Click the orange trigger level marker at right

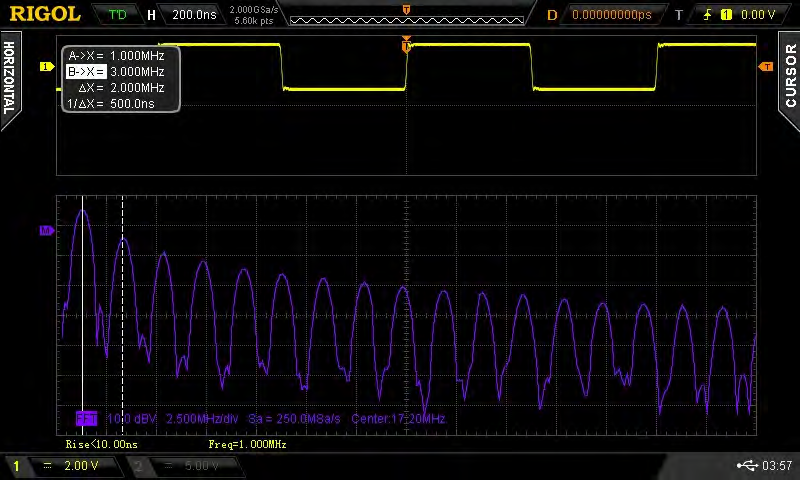(x=766, y=66)
